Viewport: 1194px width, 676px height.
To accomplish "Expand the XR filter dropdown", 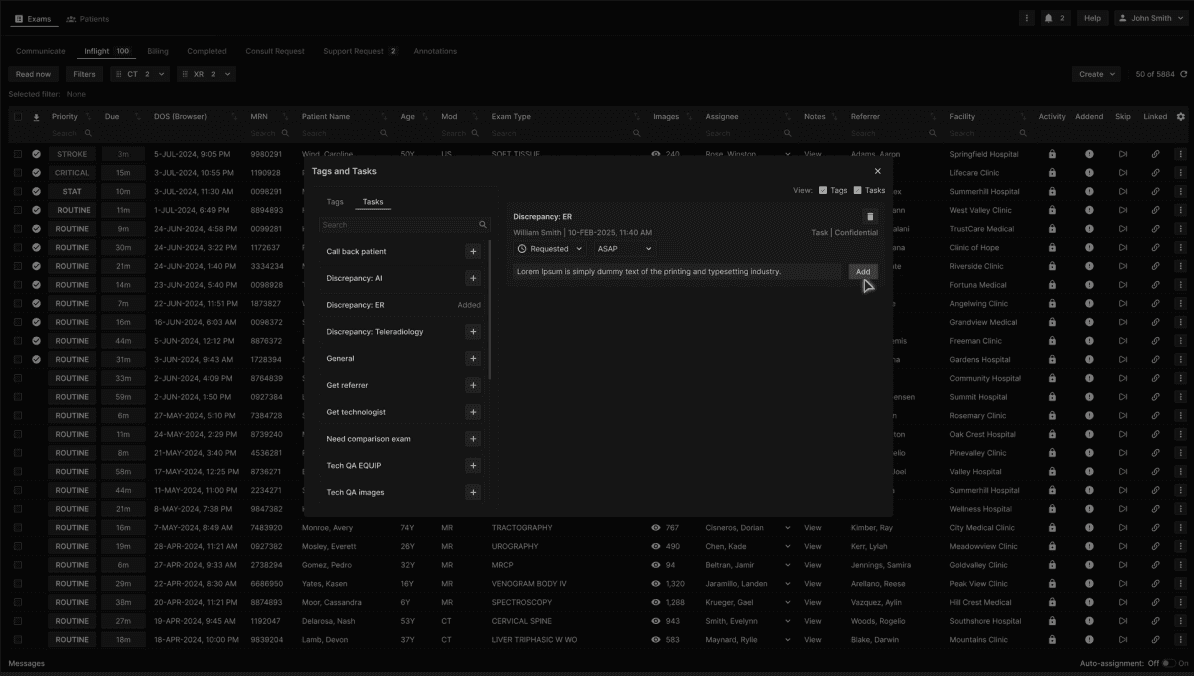I will click(227, 74).
